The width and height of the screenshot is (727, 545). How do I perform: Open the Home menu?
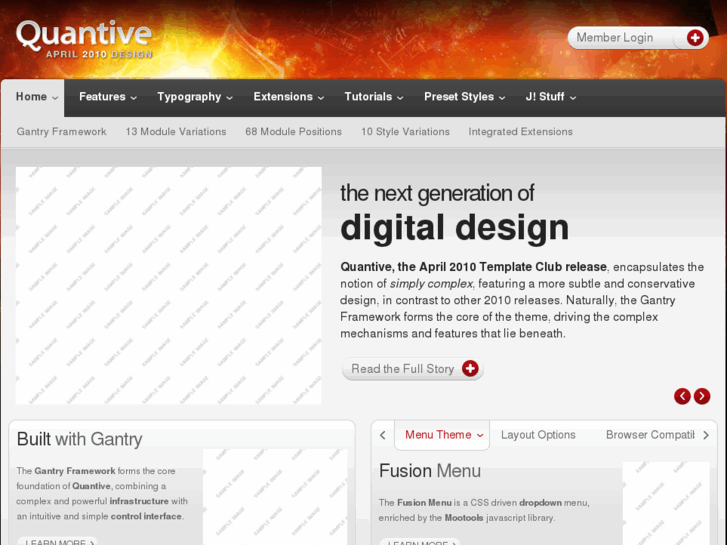click(x=37, y=97)
